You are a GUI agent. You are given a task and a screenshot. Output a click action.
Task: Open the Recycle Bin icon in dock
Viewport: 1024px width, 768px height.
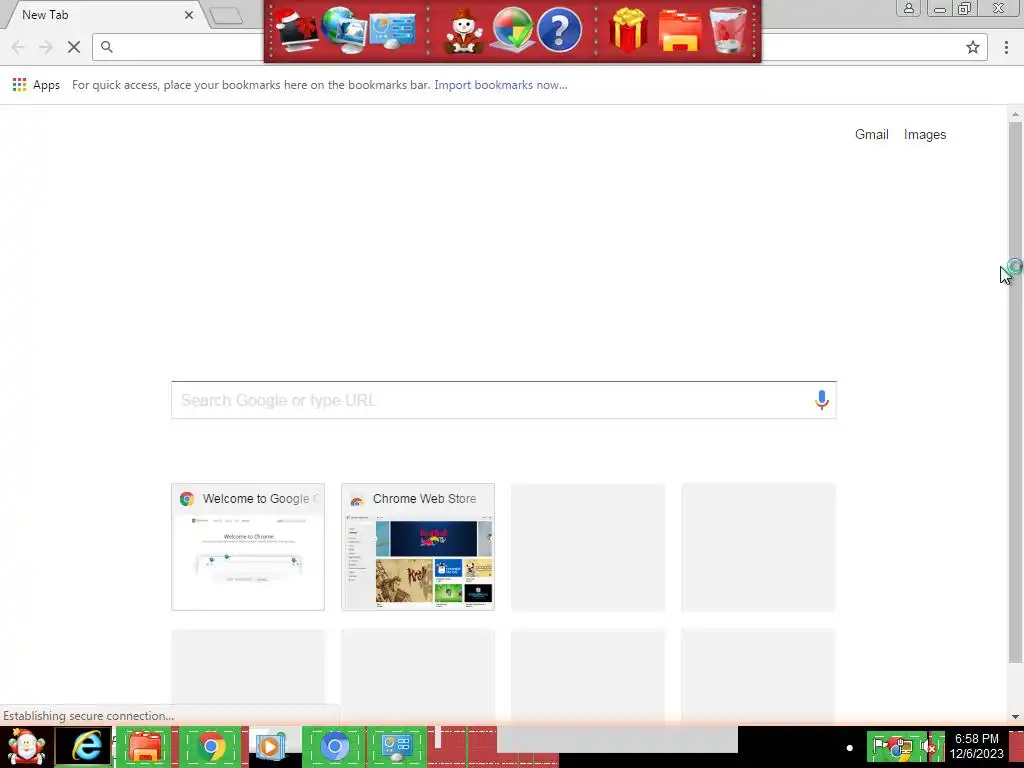coord(728,30)
